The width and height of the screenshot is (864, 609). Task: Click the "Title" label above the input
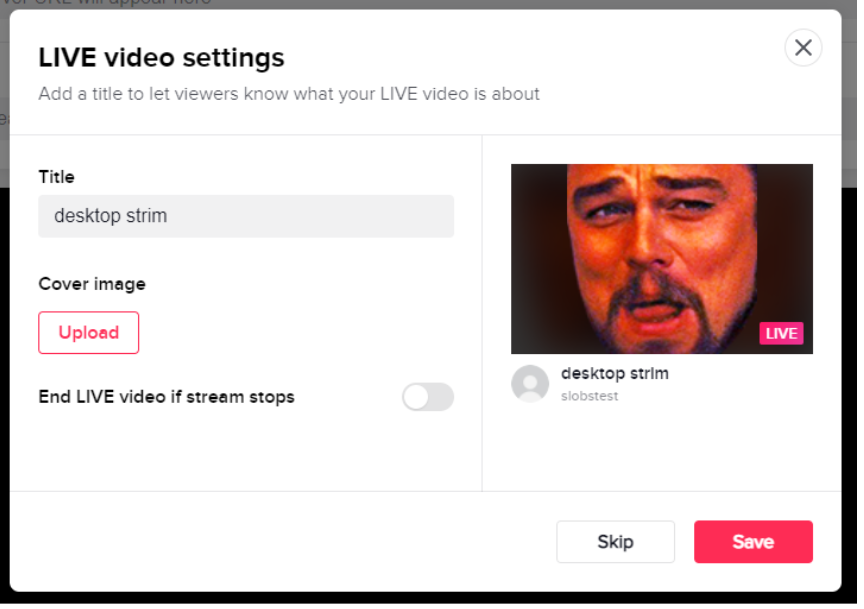tap(56, 177)
